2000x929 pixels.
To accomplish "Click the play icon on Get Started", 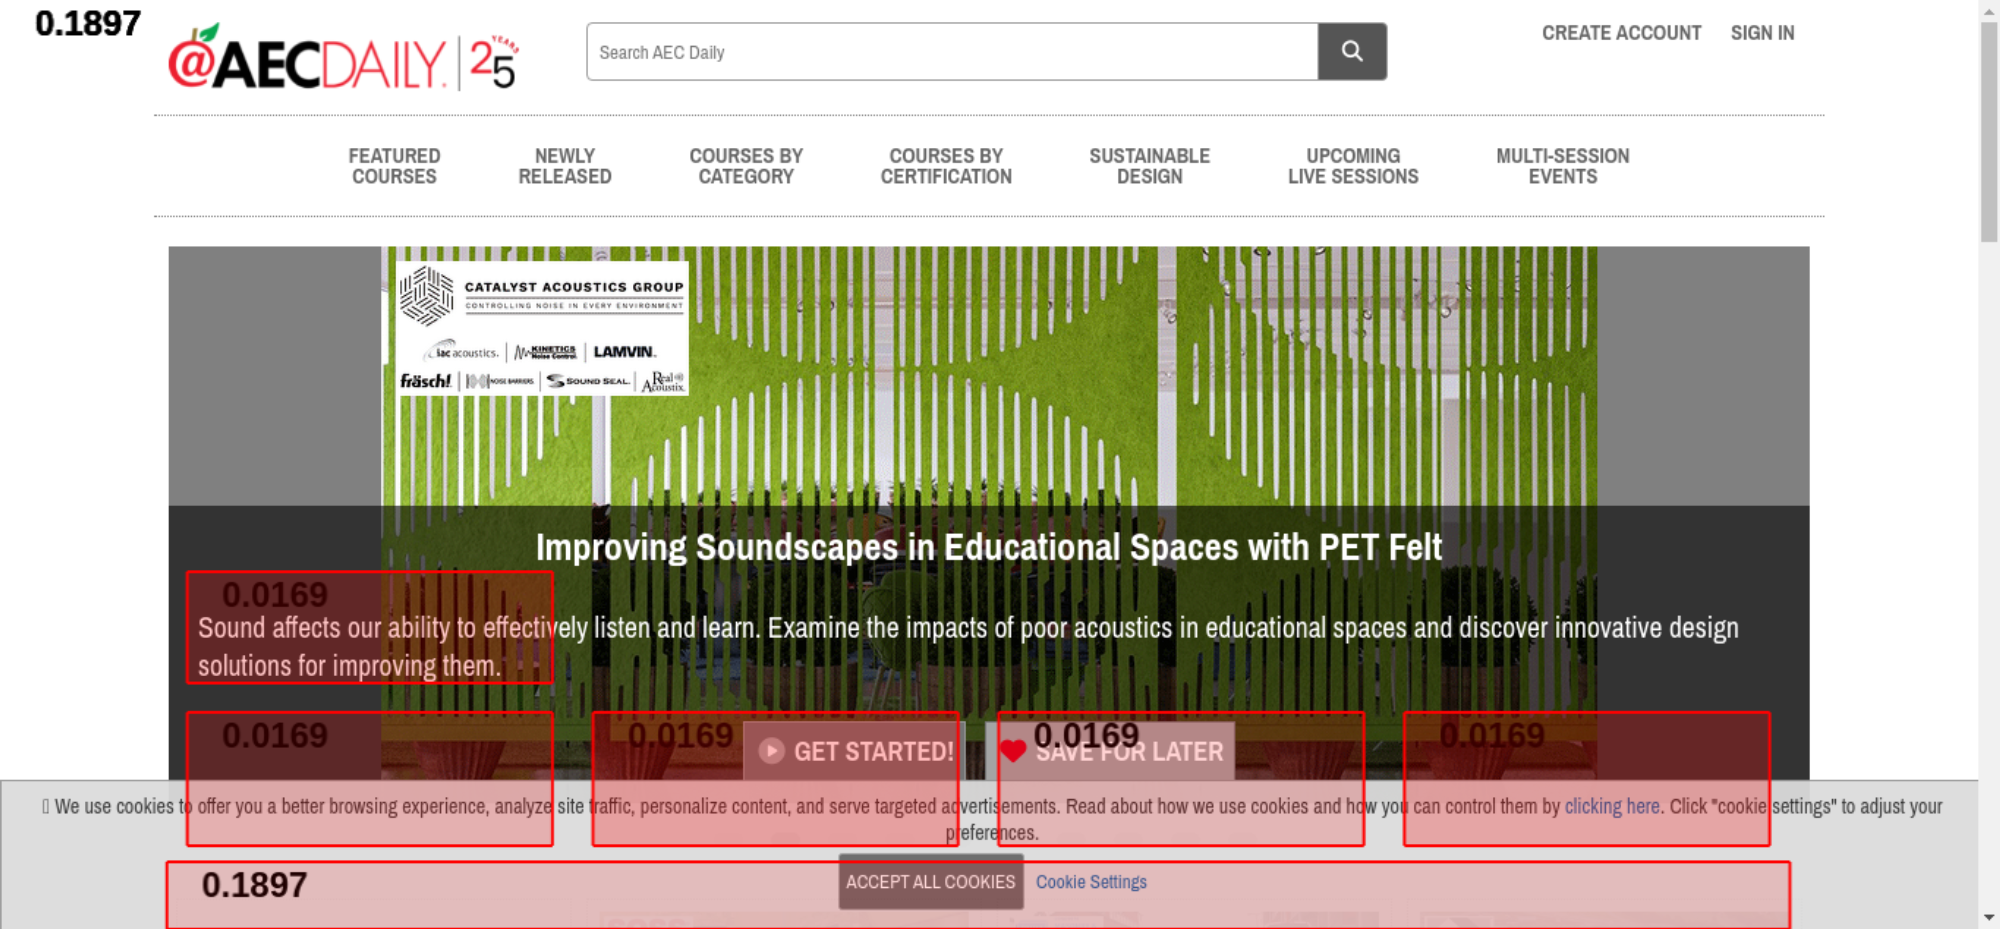I will tap(771, 751).
